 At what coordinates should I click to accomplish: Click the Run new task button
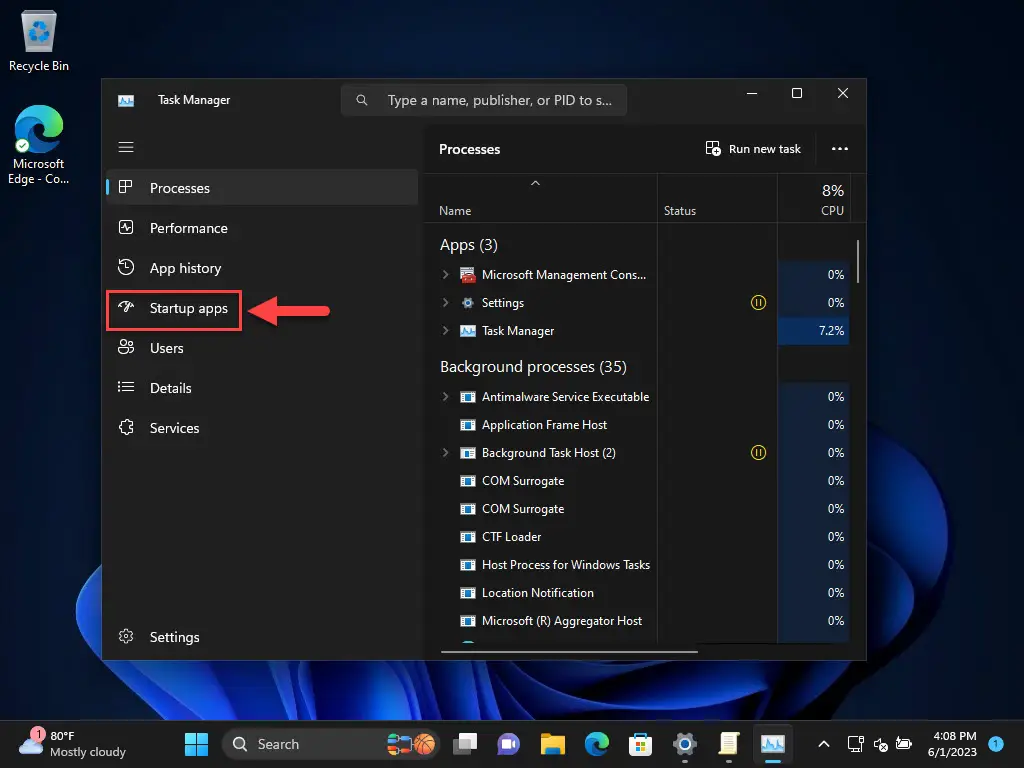pyautogui.click(x=752, y=149)
